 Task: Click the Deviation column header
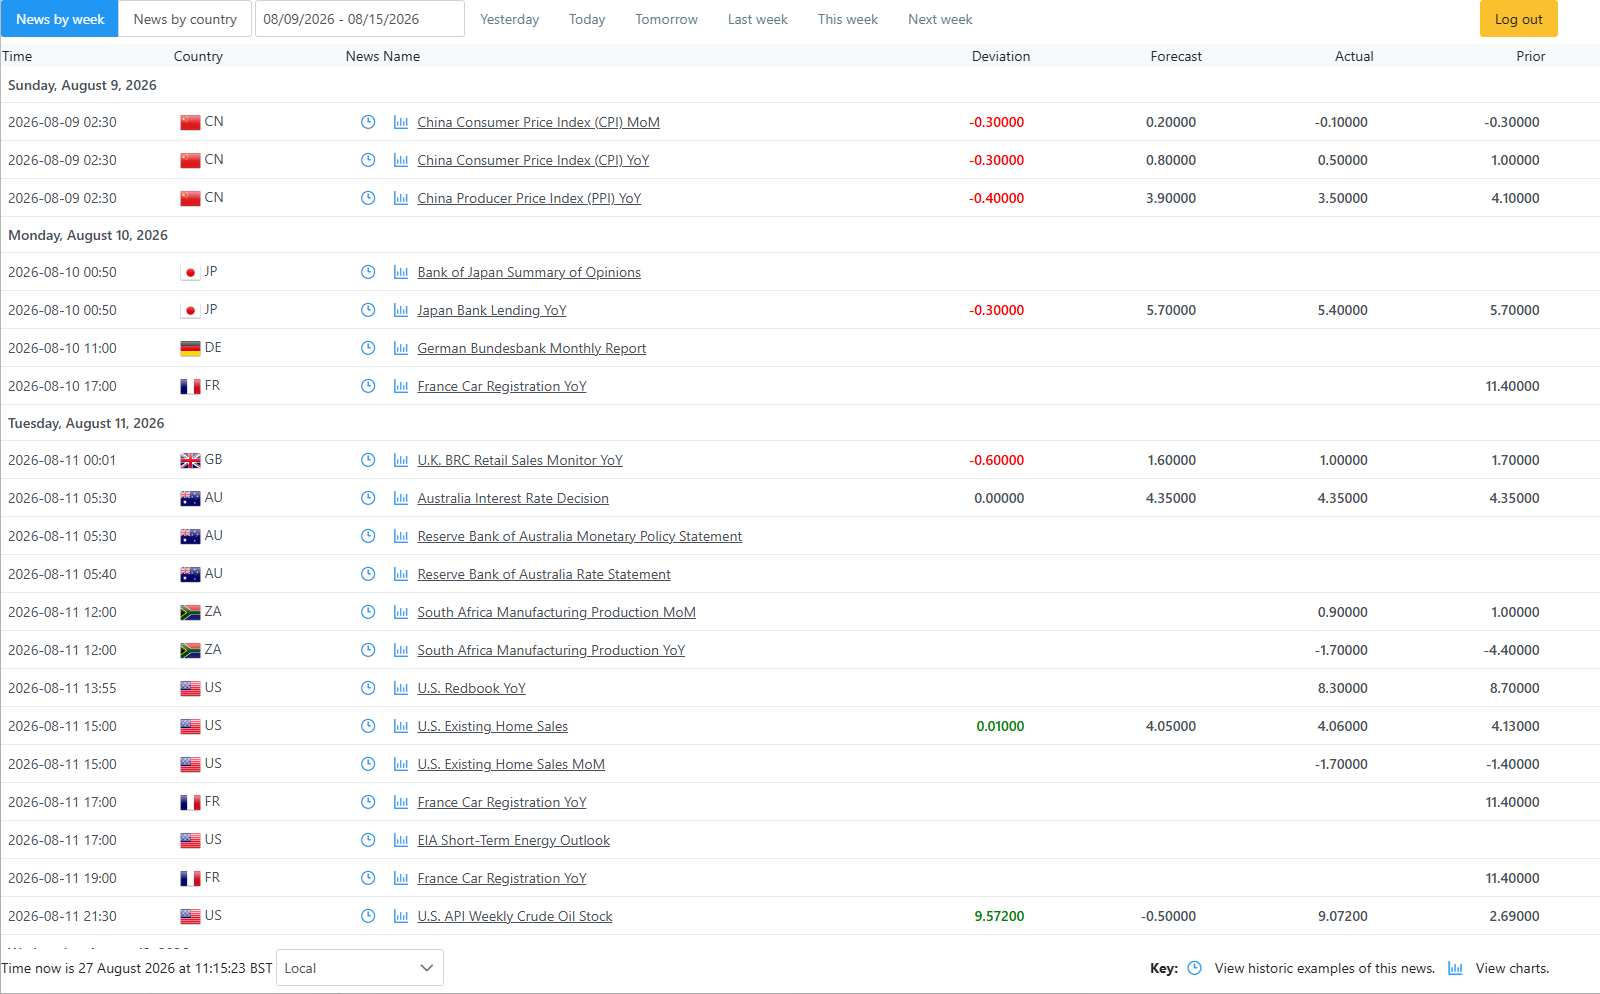pyautogui.click(x=1001, y=56)
